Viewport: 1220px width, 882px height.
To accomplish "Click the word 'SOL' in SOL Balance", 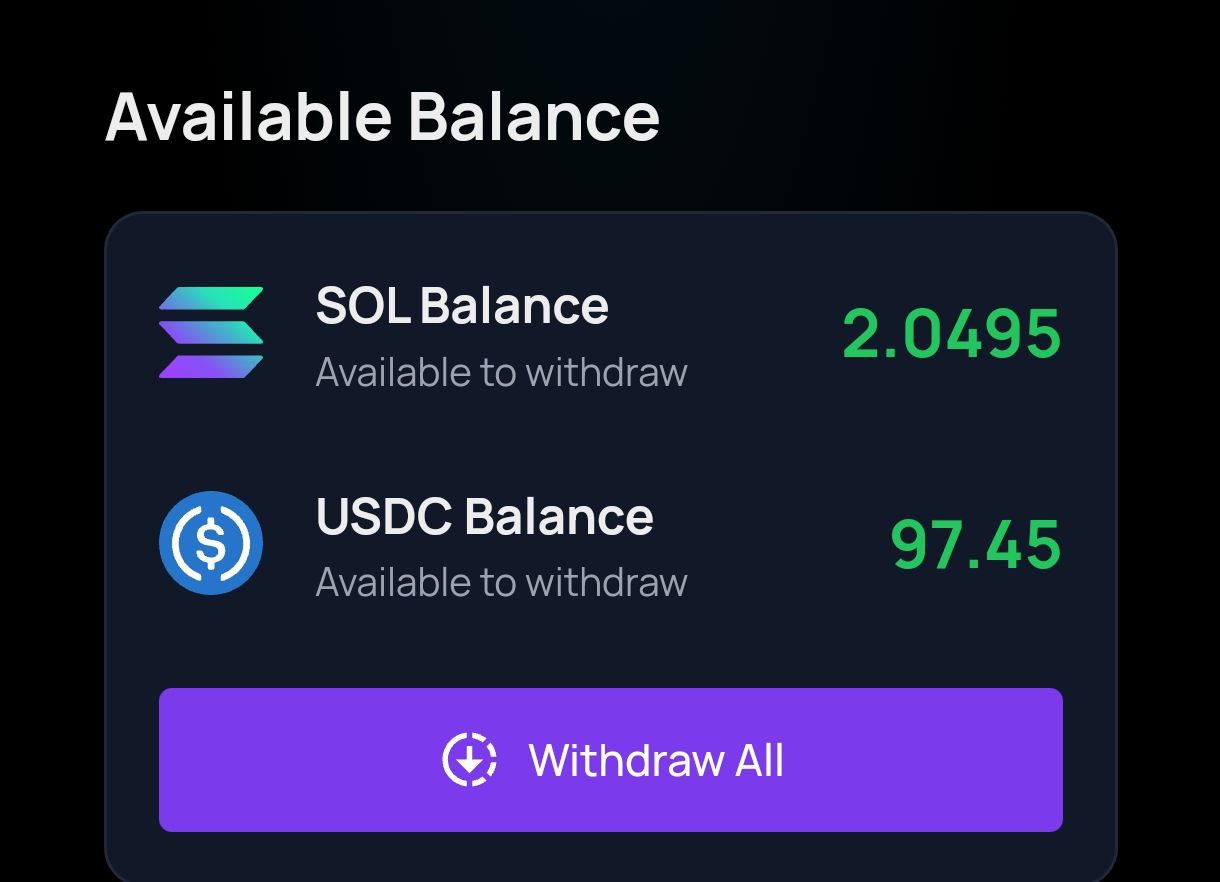I will 363,306.
